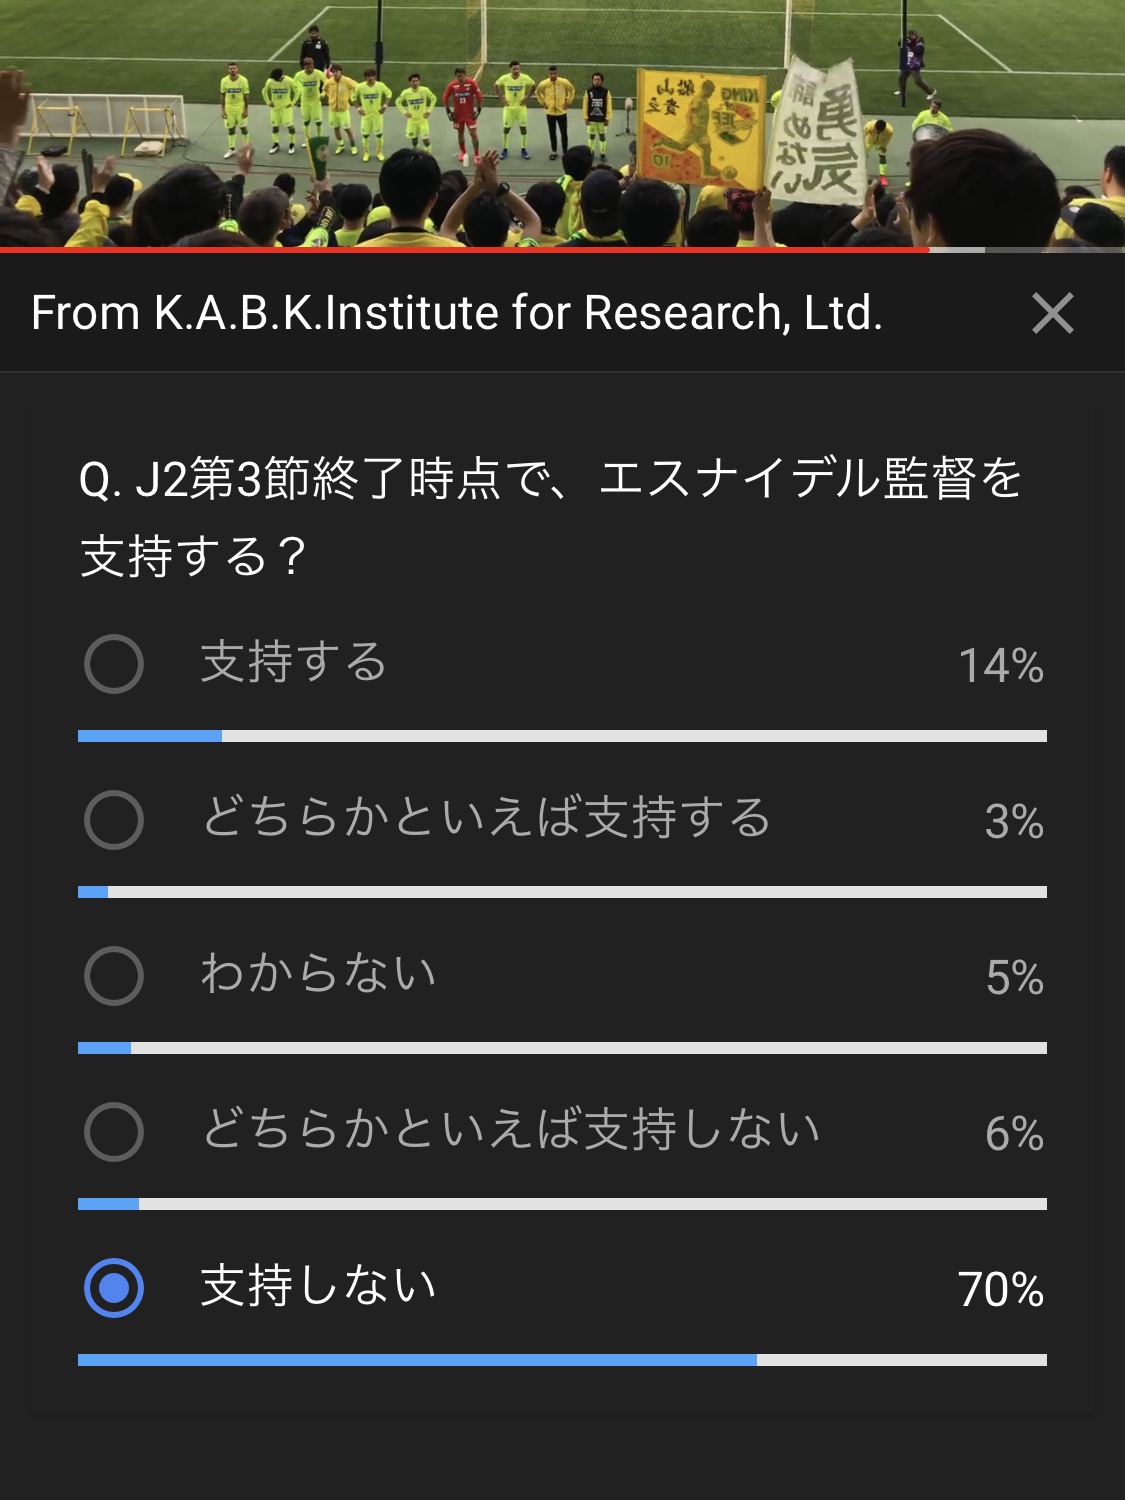Select the どちらかといえば支持する radio circle

(x=114, y=820)
